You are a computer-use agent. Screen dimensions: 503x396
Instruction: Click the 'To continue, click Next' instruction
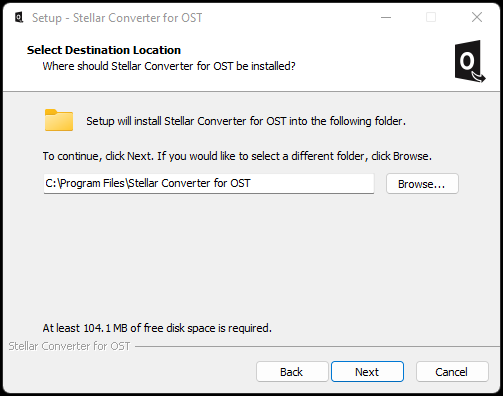tap(237, 156)
